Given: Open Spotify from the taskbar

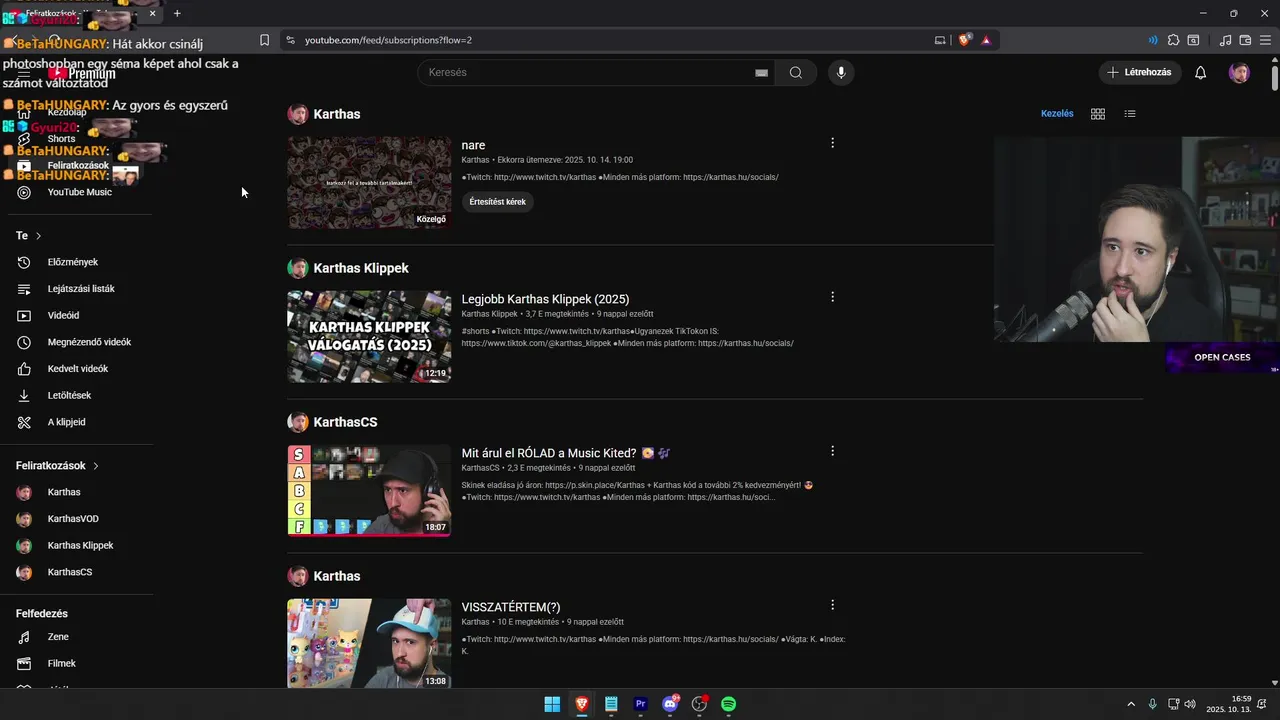Looking at the screenshot, I should click(729, 704).
